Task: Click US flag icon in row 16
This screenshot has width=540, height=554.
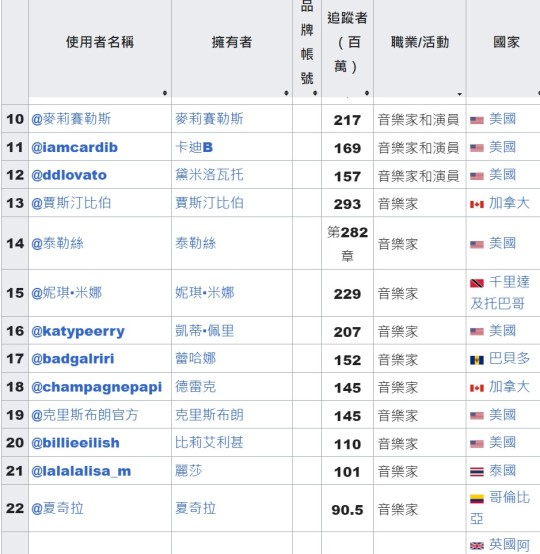Action: click(477, 332)
